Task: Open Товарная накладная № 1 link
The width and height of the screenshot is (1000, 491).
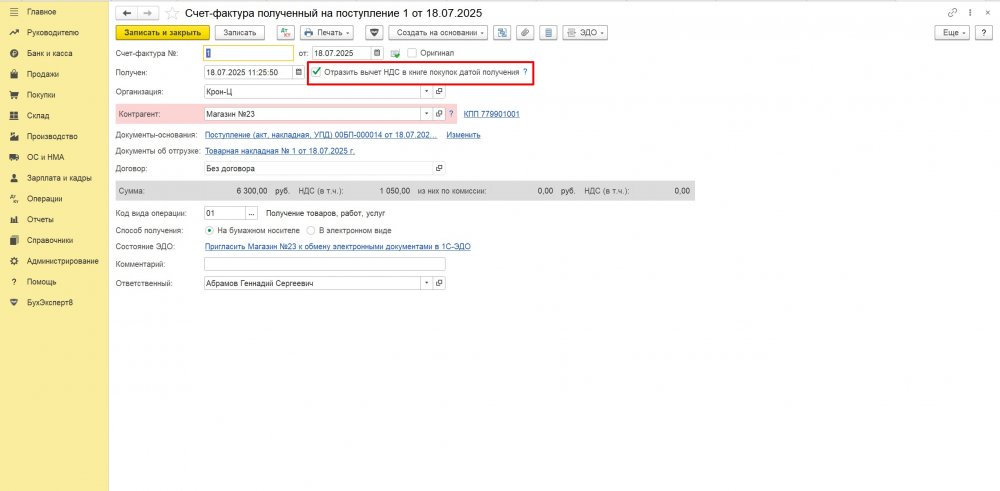Action: [x=280, y=151]
